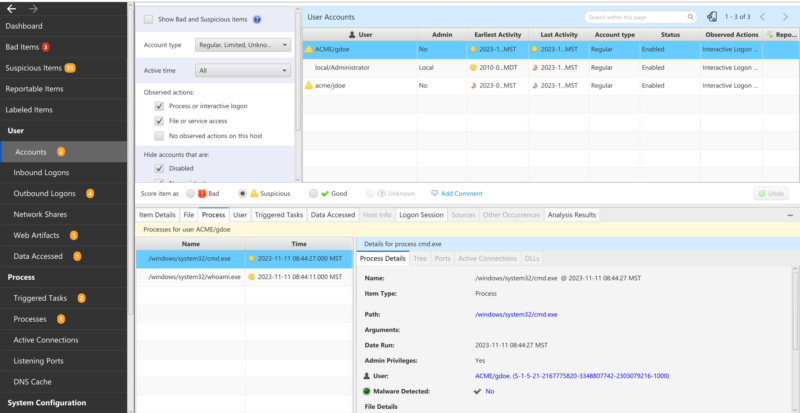800x413 pixels.
Task: Click the Suspicious Items count badge
Action: point(70,68)
